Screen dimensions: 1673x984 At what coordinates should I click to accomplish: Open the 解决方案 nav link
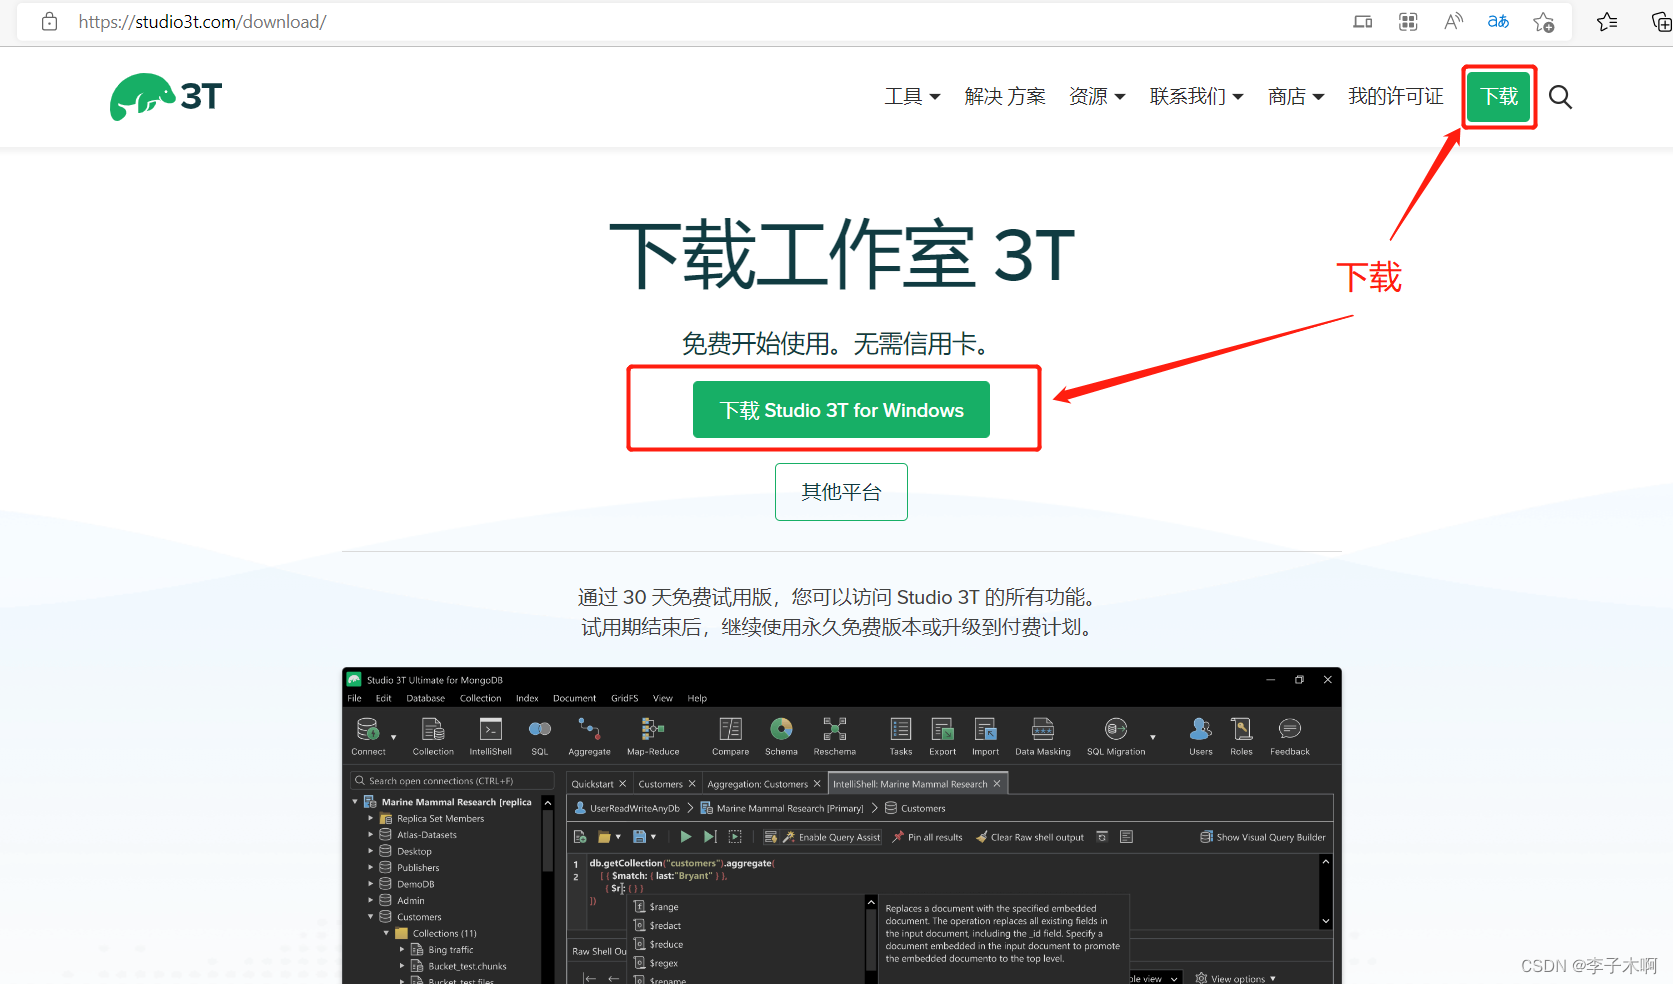1005,96
